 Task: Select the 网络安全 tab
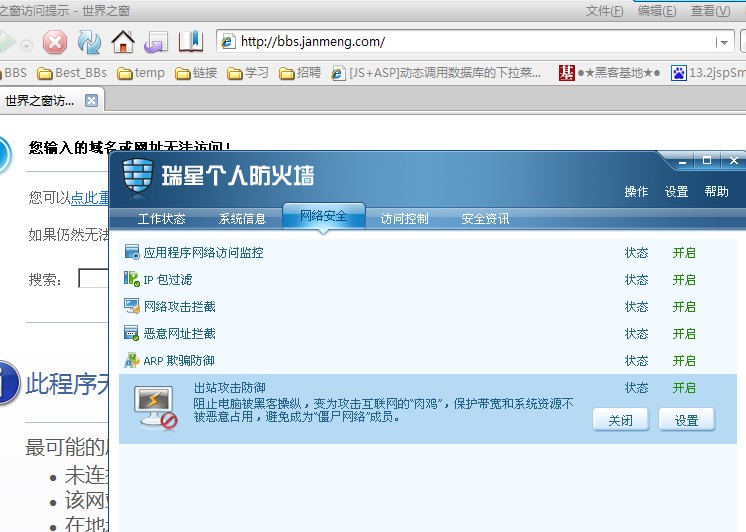pos(324,217)
